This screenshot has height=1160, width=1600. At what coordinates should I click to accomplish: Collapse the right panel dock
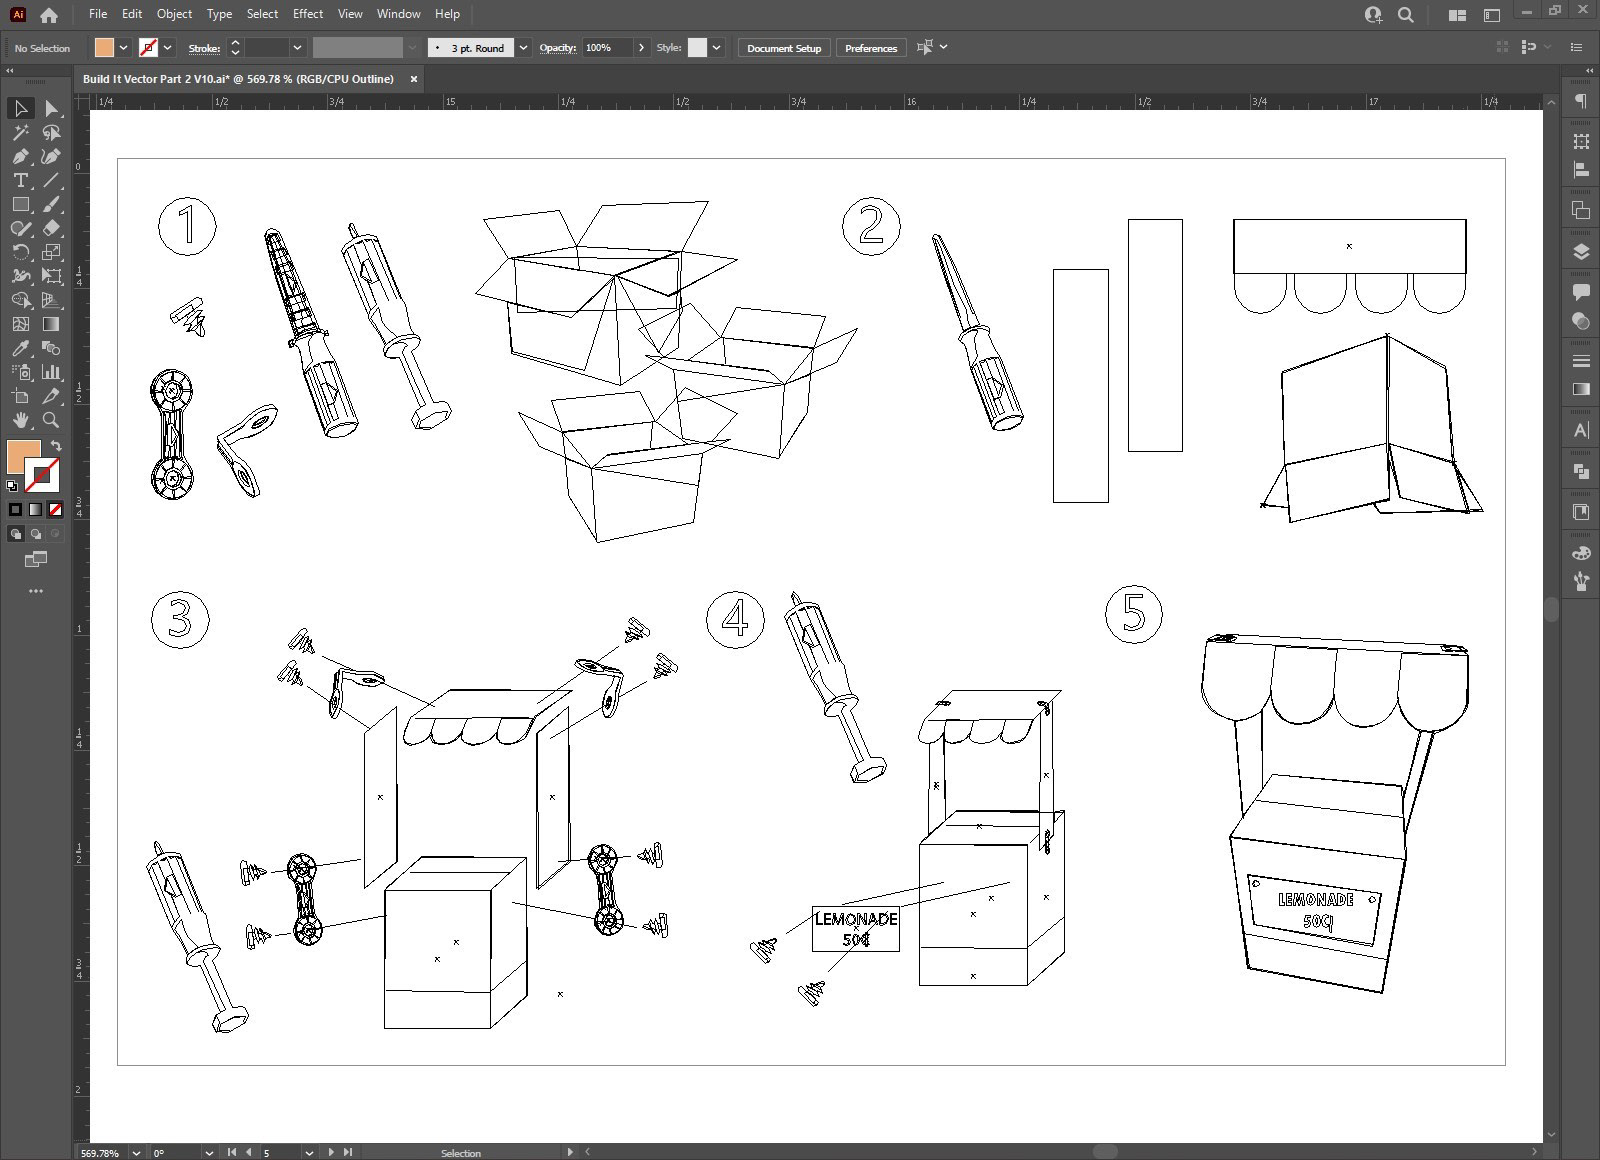coord(1588,70)
